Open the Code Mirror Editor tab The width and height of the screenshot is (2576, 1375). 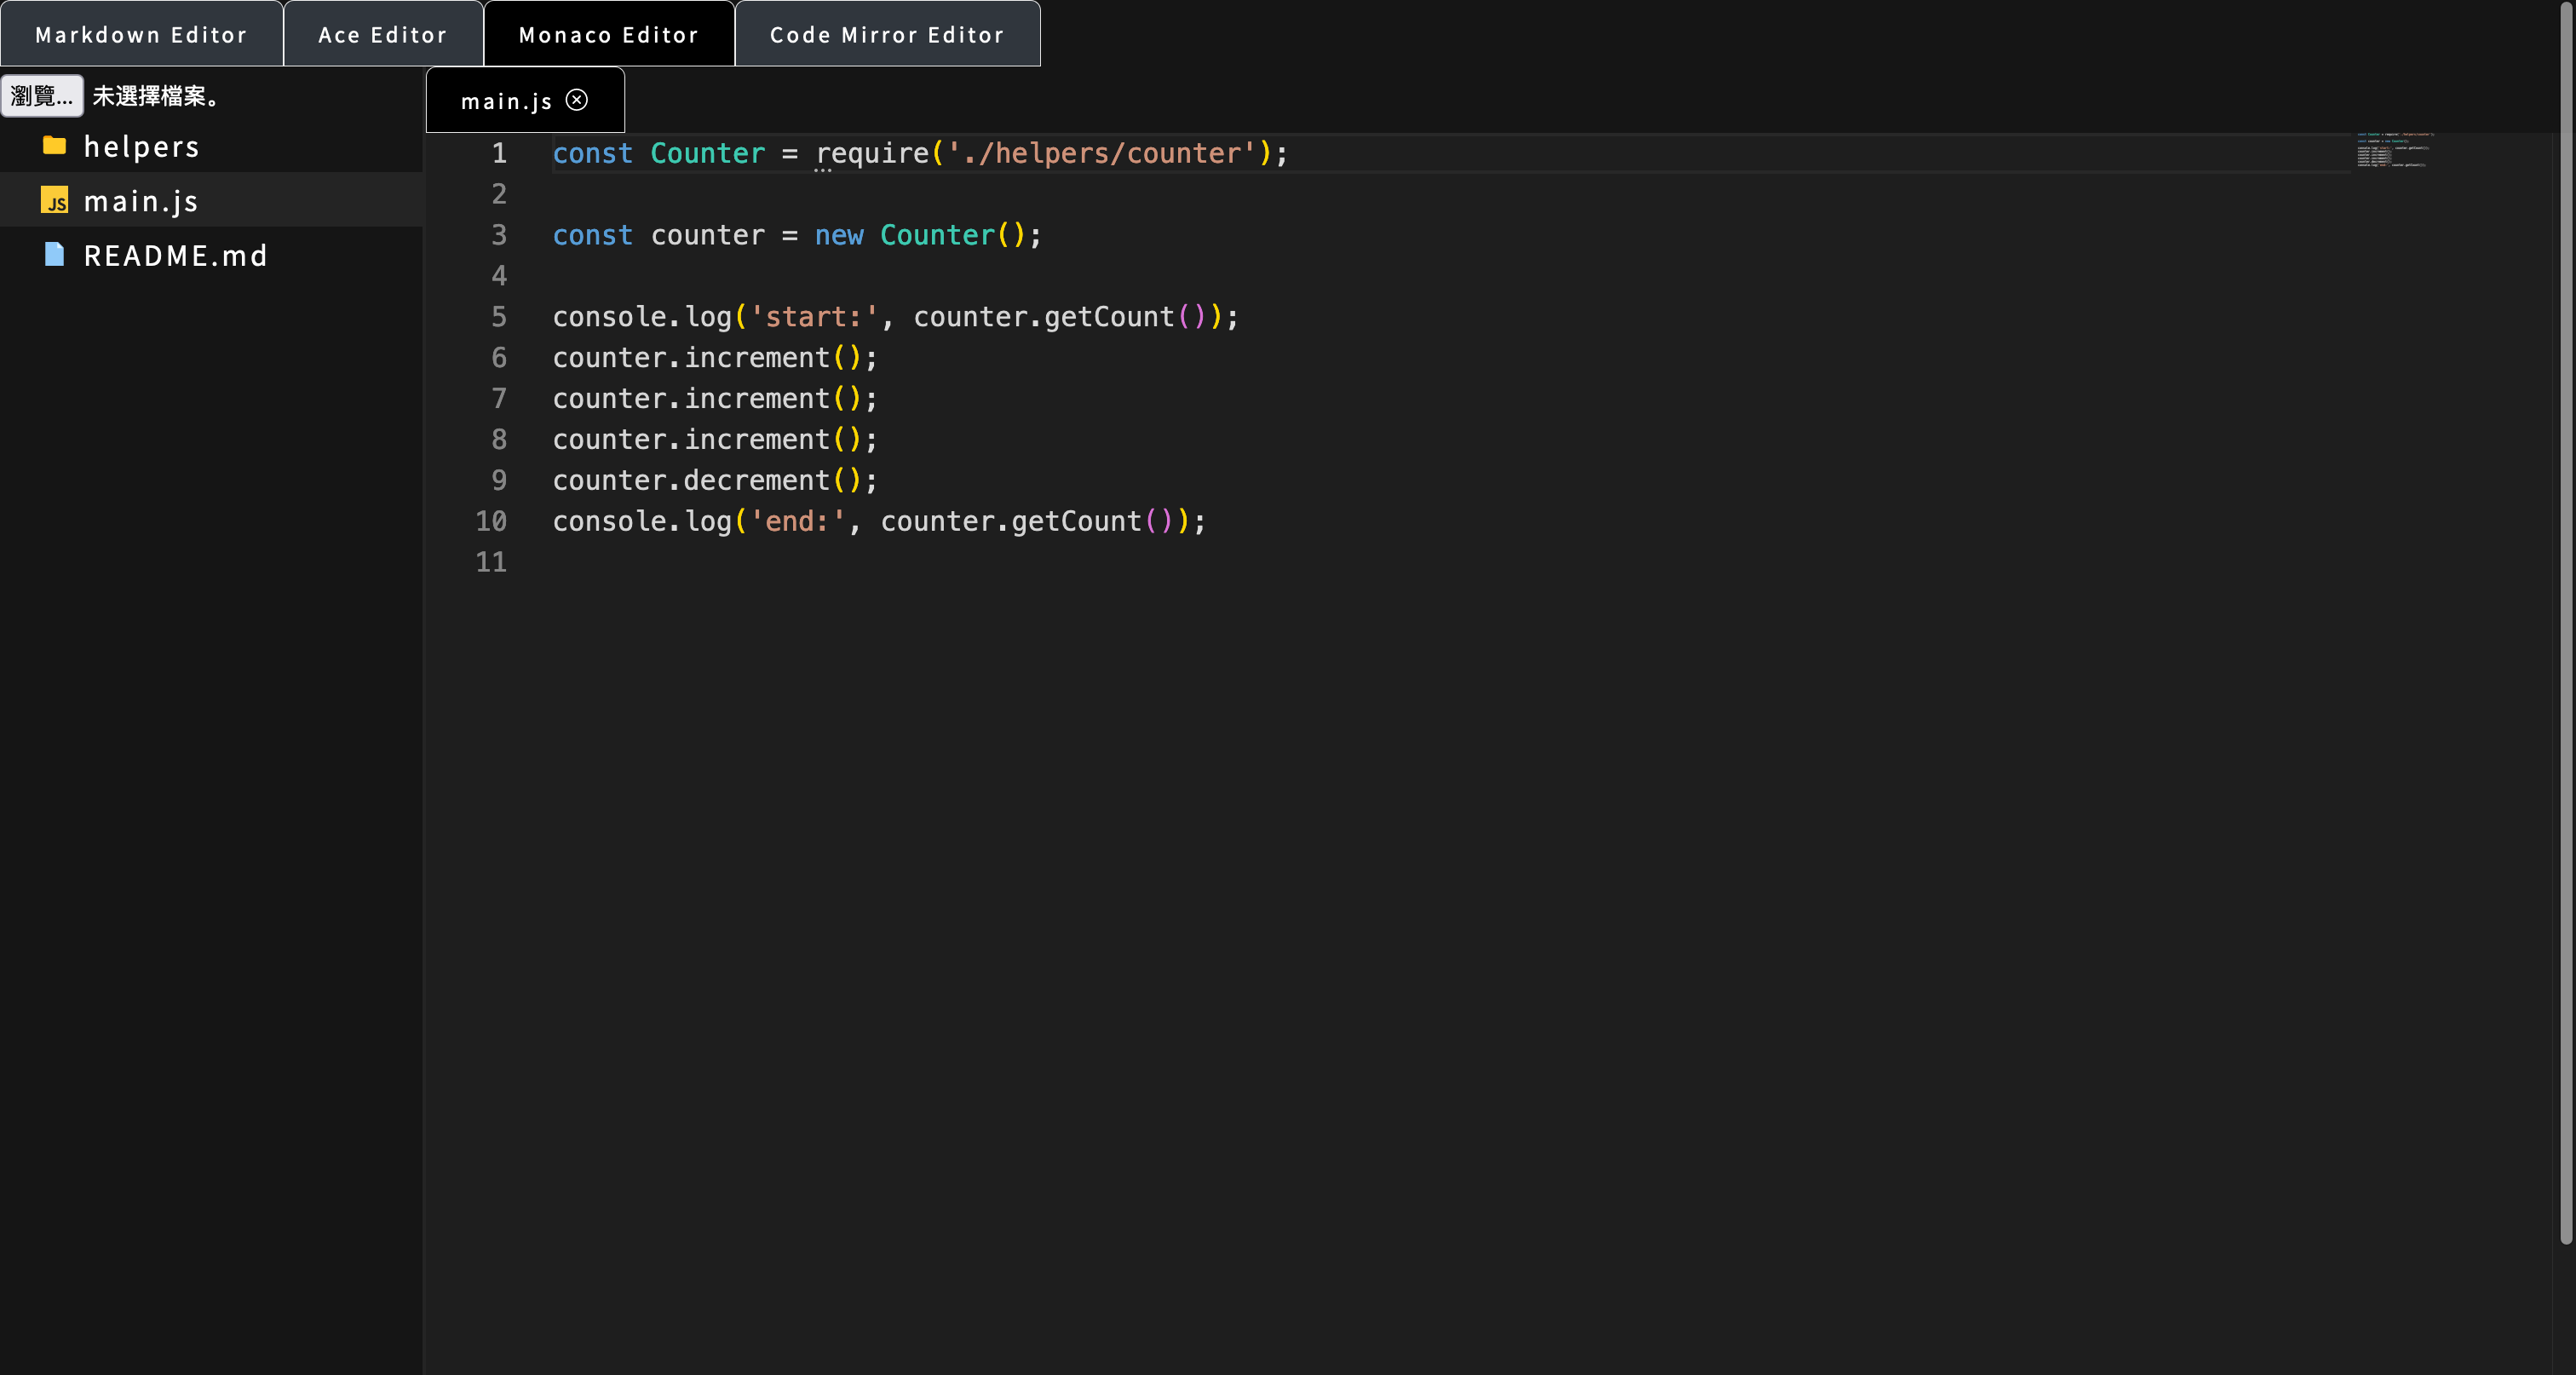[887, 35]
